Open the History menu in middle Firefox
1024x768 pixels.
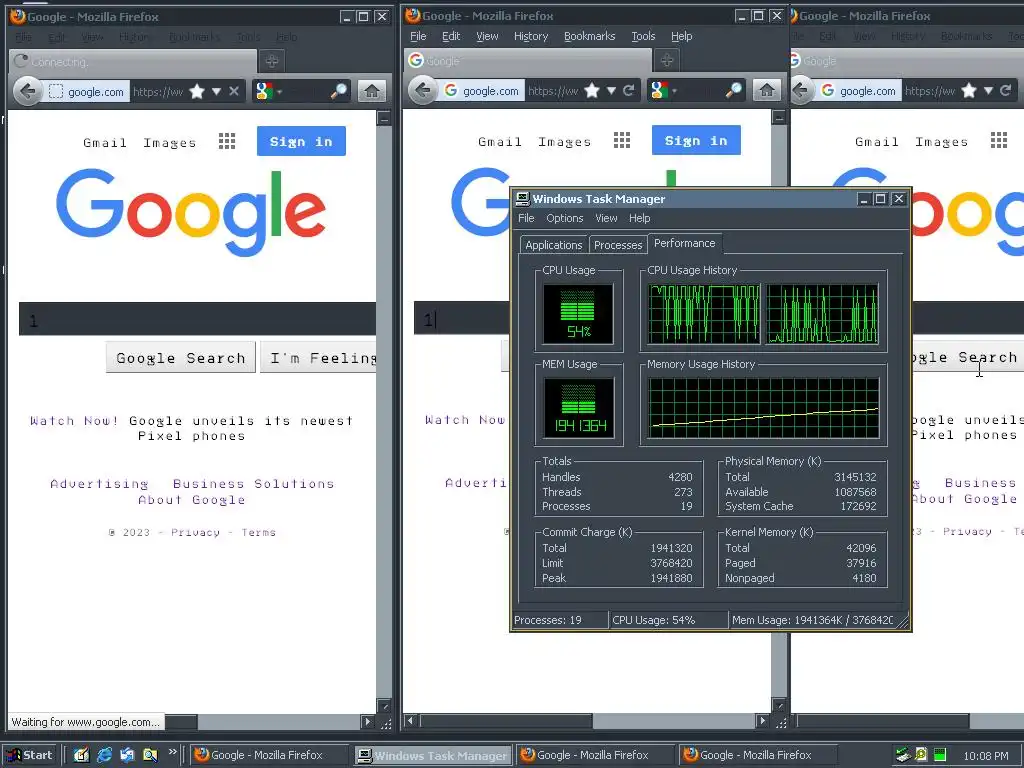[x=531, y=37]
